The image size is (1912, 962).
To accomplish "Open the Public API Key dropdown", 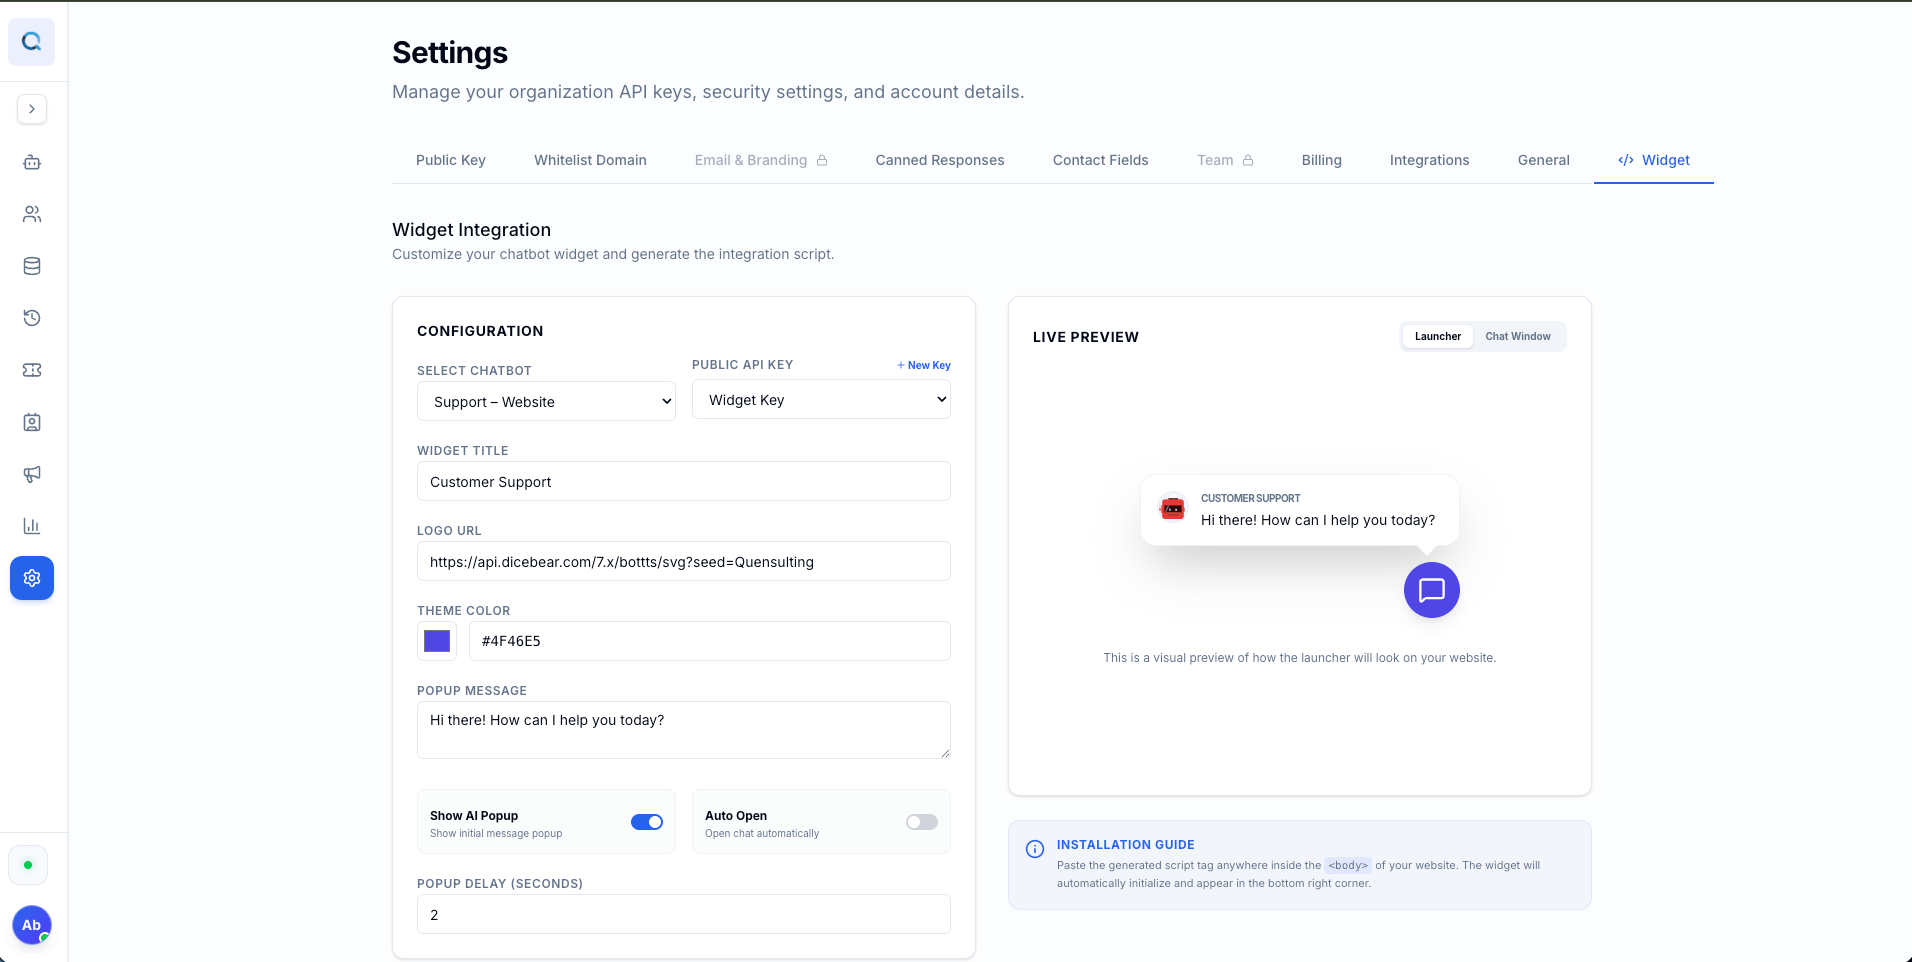I will point(821,399).
